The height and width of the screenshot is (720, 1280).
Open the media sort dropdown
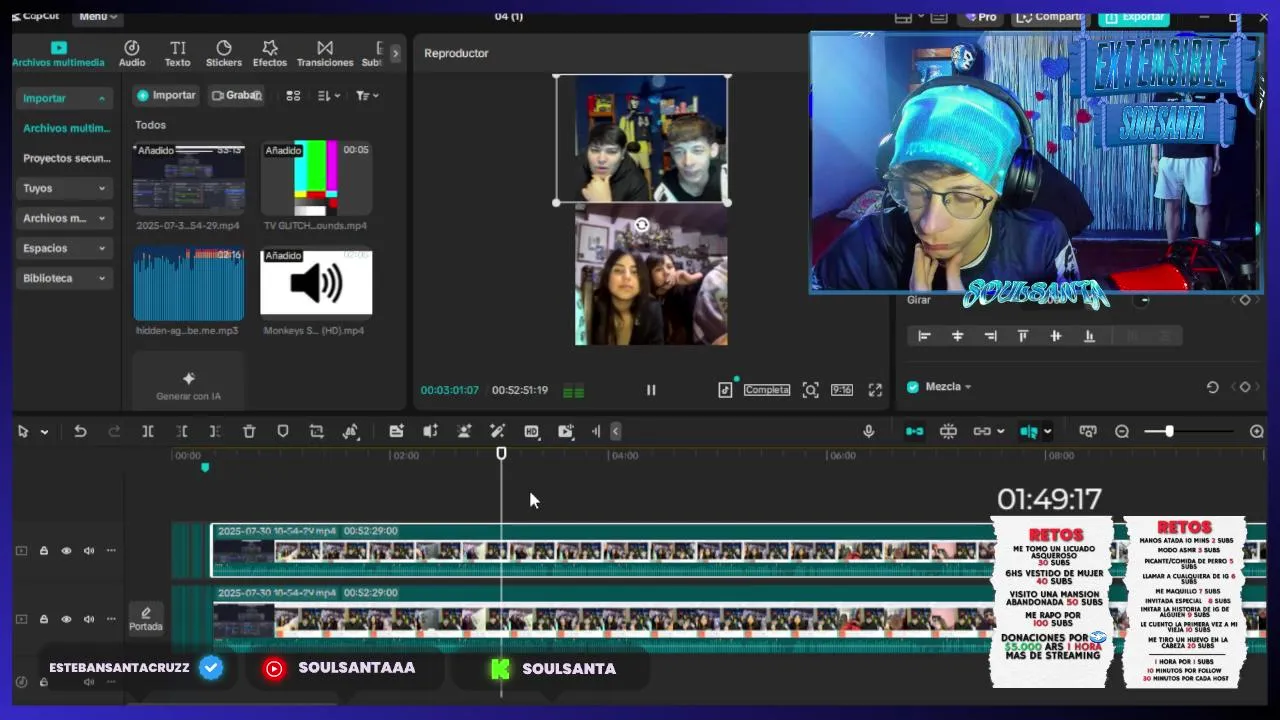coord(329,95)
